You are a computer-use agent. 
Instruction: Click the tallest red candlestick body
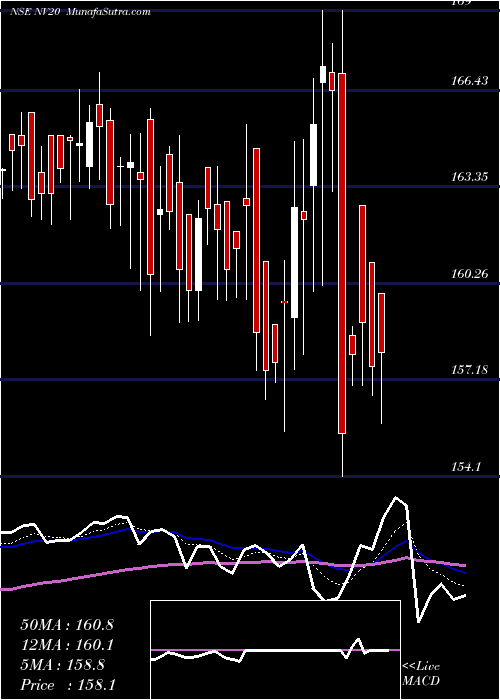tap(342, 253)
